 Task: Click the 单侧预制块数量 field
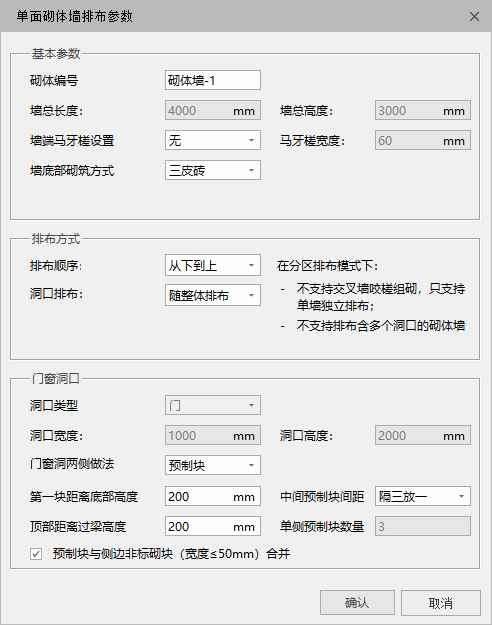point(423,526)
